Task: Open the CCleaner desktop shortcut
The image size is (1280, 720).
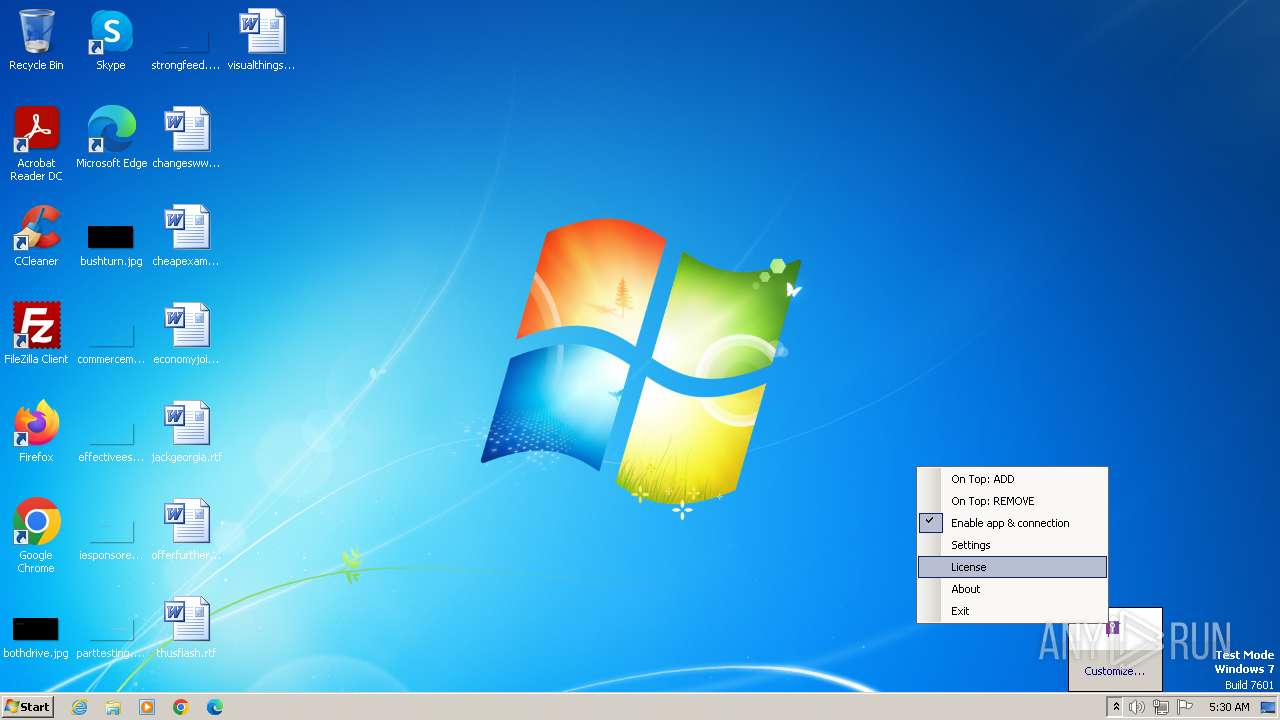Action: 36,236
